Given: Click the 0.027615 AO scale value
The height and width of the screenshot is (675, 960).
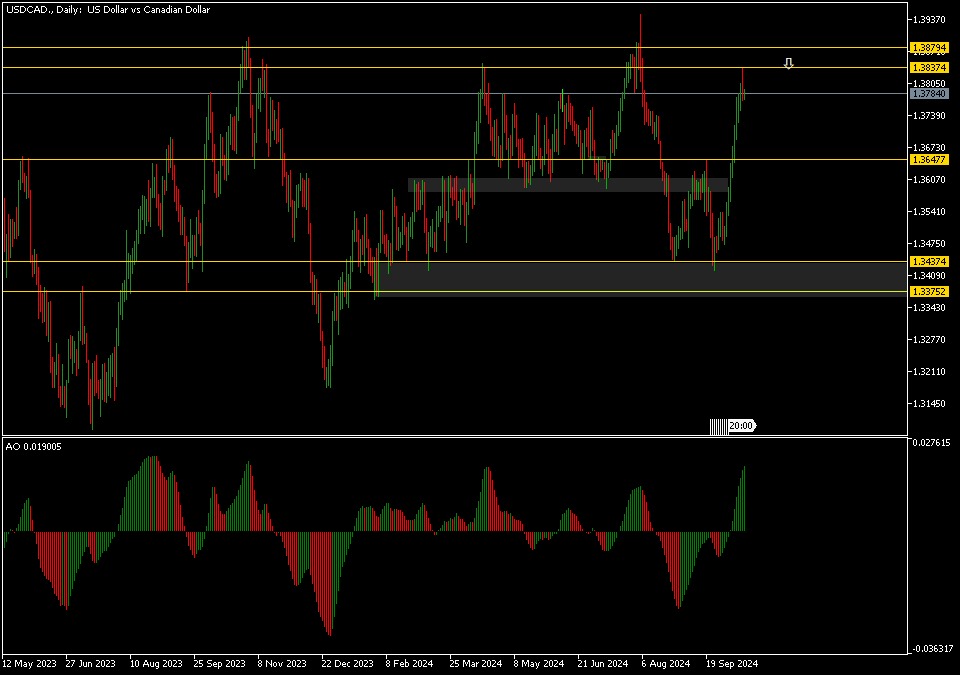Looking at the screenshot, I should tap(931, 442).
